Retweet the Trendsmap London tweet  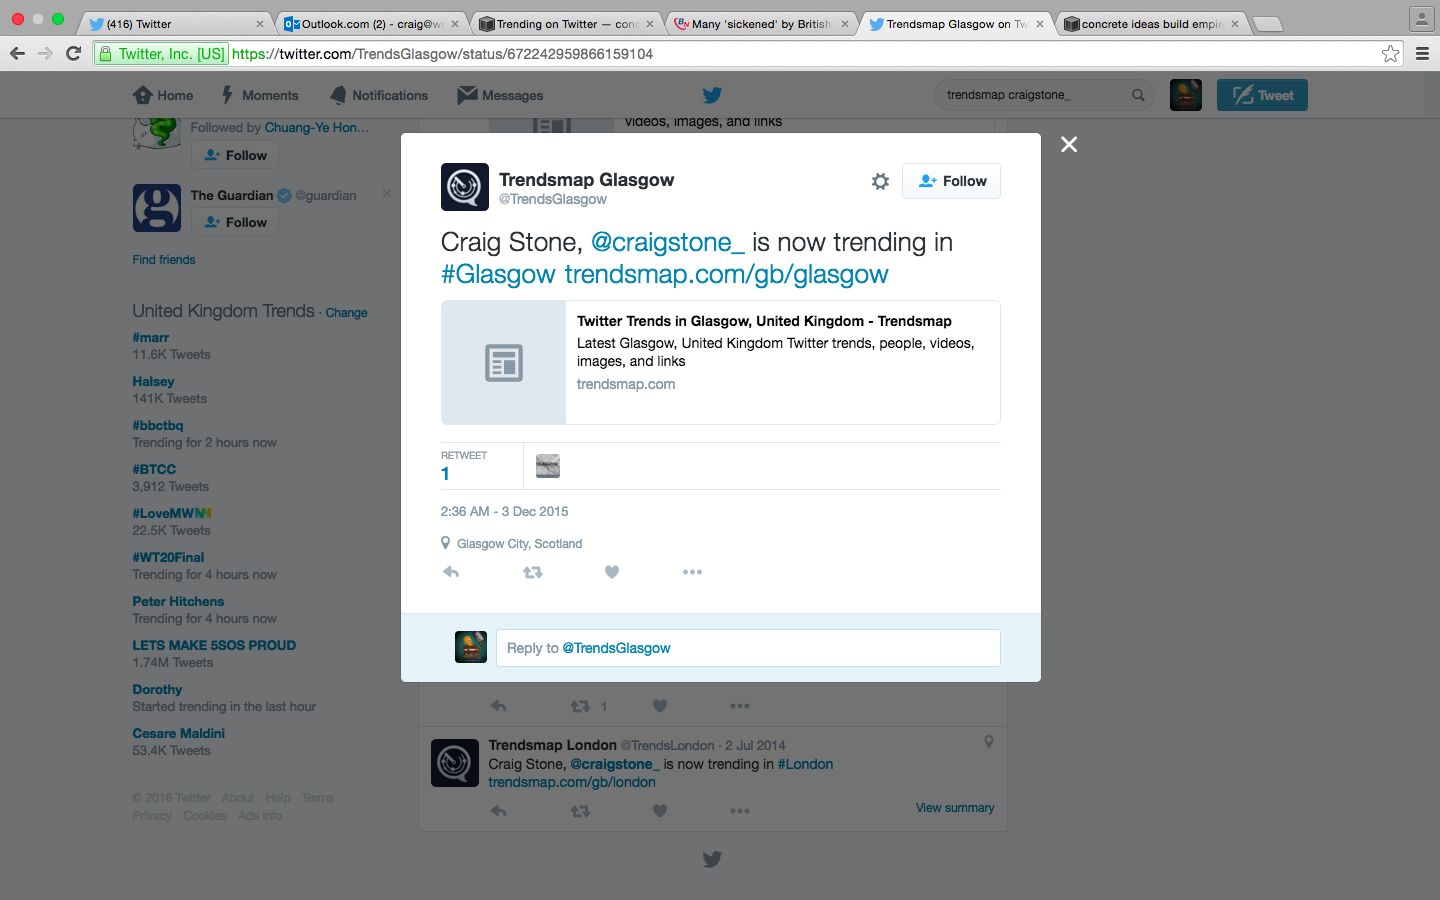coord(580,811)
